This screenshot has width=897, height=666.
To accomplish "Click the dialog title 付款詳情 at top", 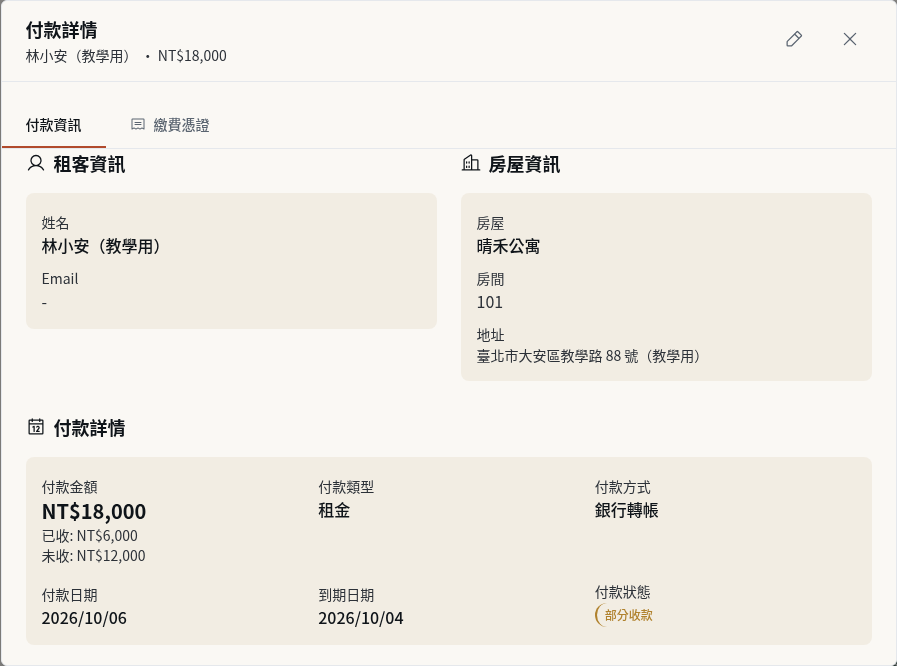I will [x=61, y=30].
